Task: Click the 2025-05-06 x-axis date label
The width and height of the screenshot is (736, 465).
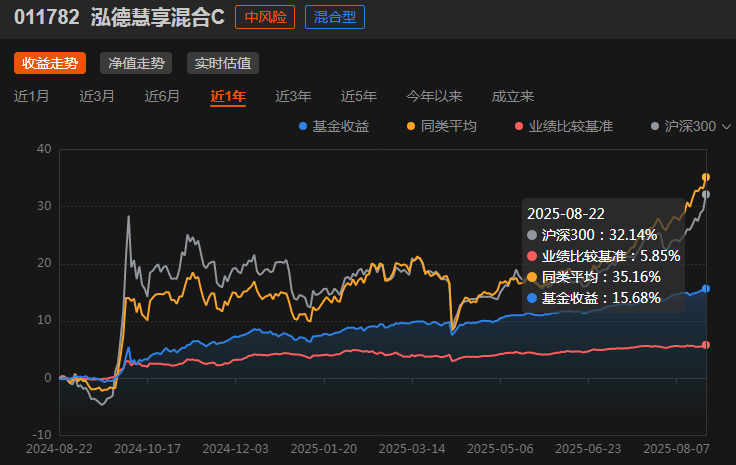Action: tap(500, 449)
